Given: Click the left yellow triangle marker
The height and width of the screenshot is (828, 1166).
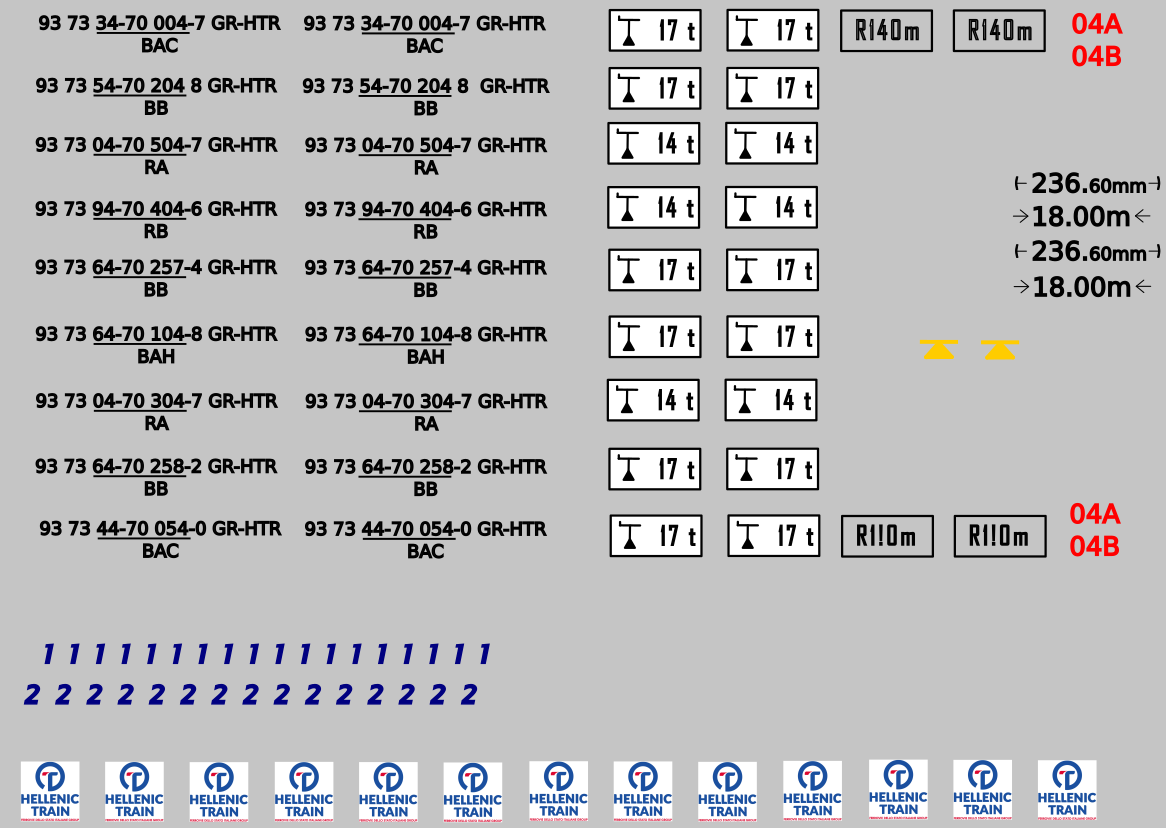Looking at the screenshot, I should [x=938, y=349].
